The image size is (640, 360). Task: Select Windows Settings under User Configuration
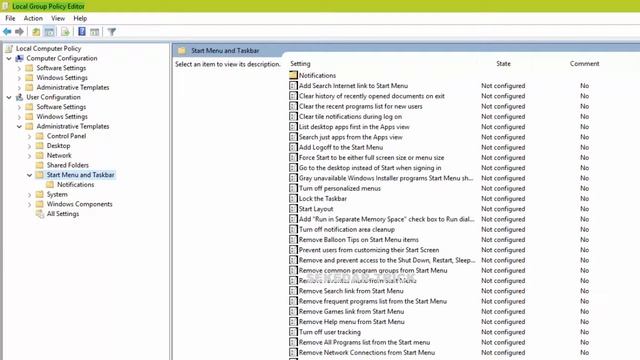[62, 116]
